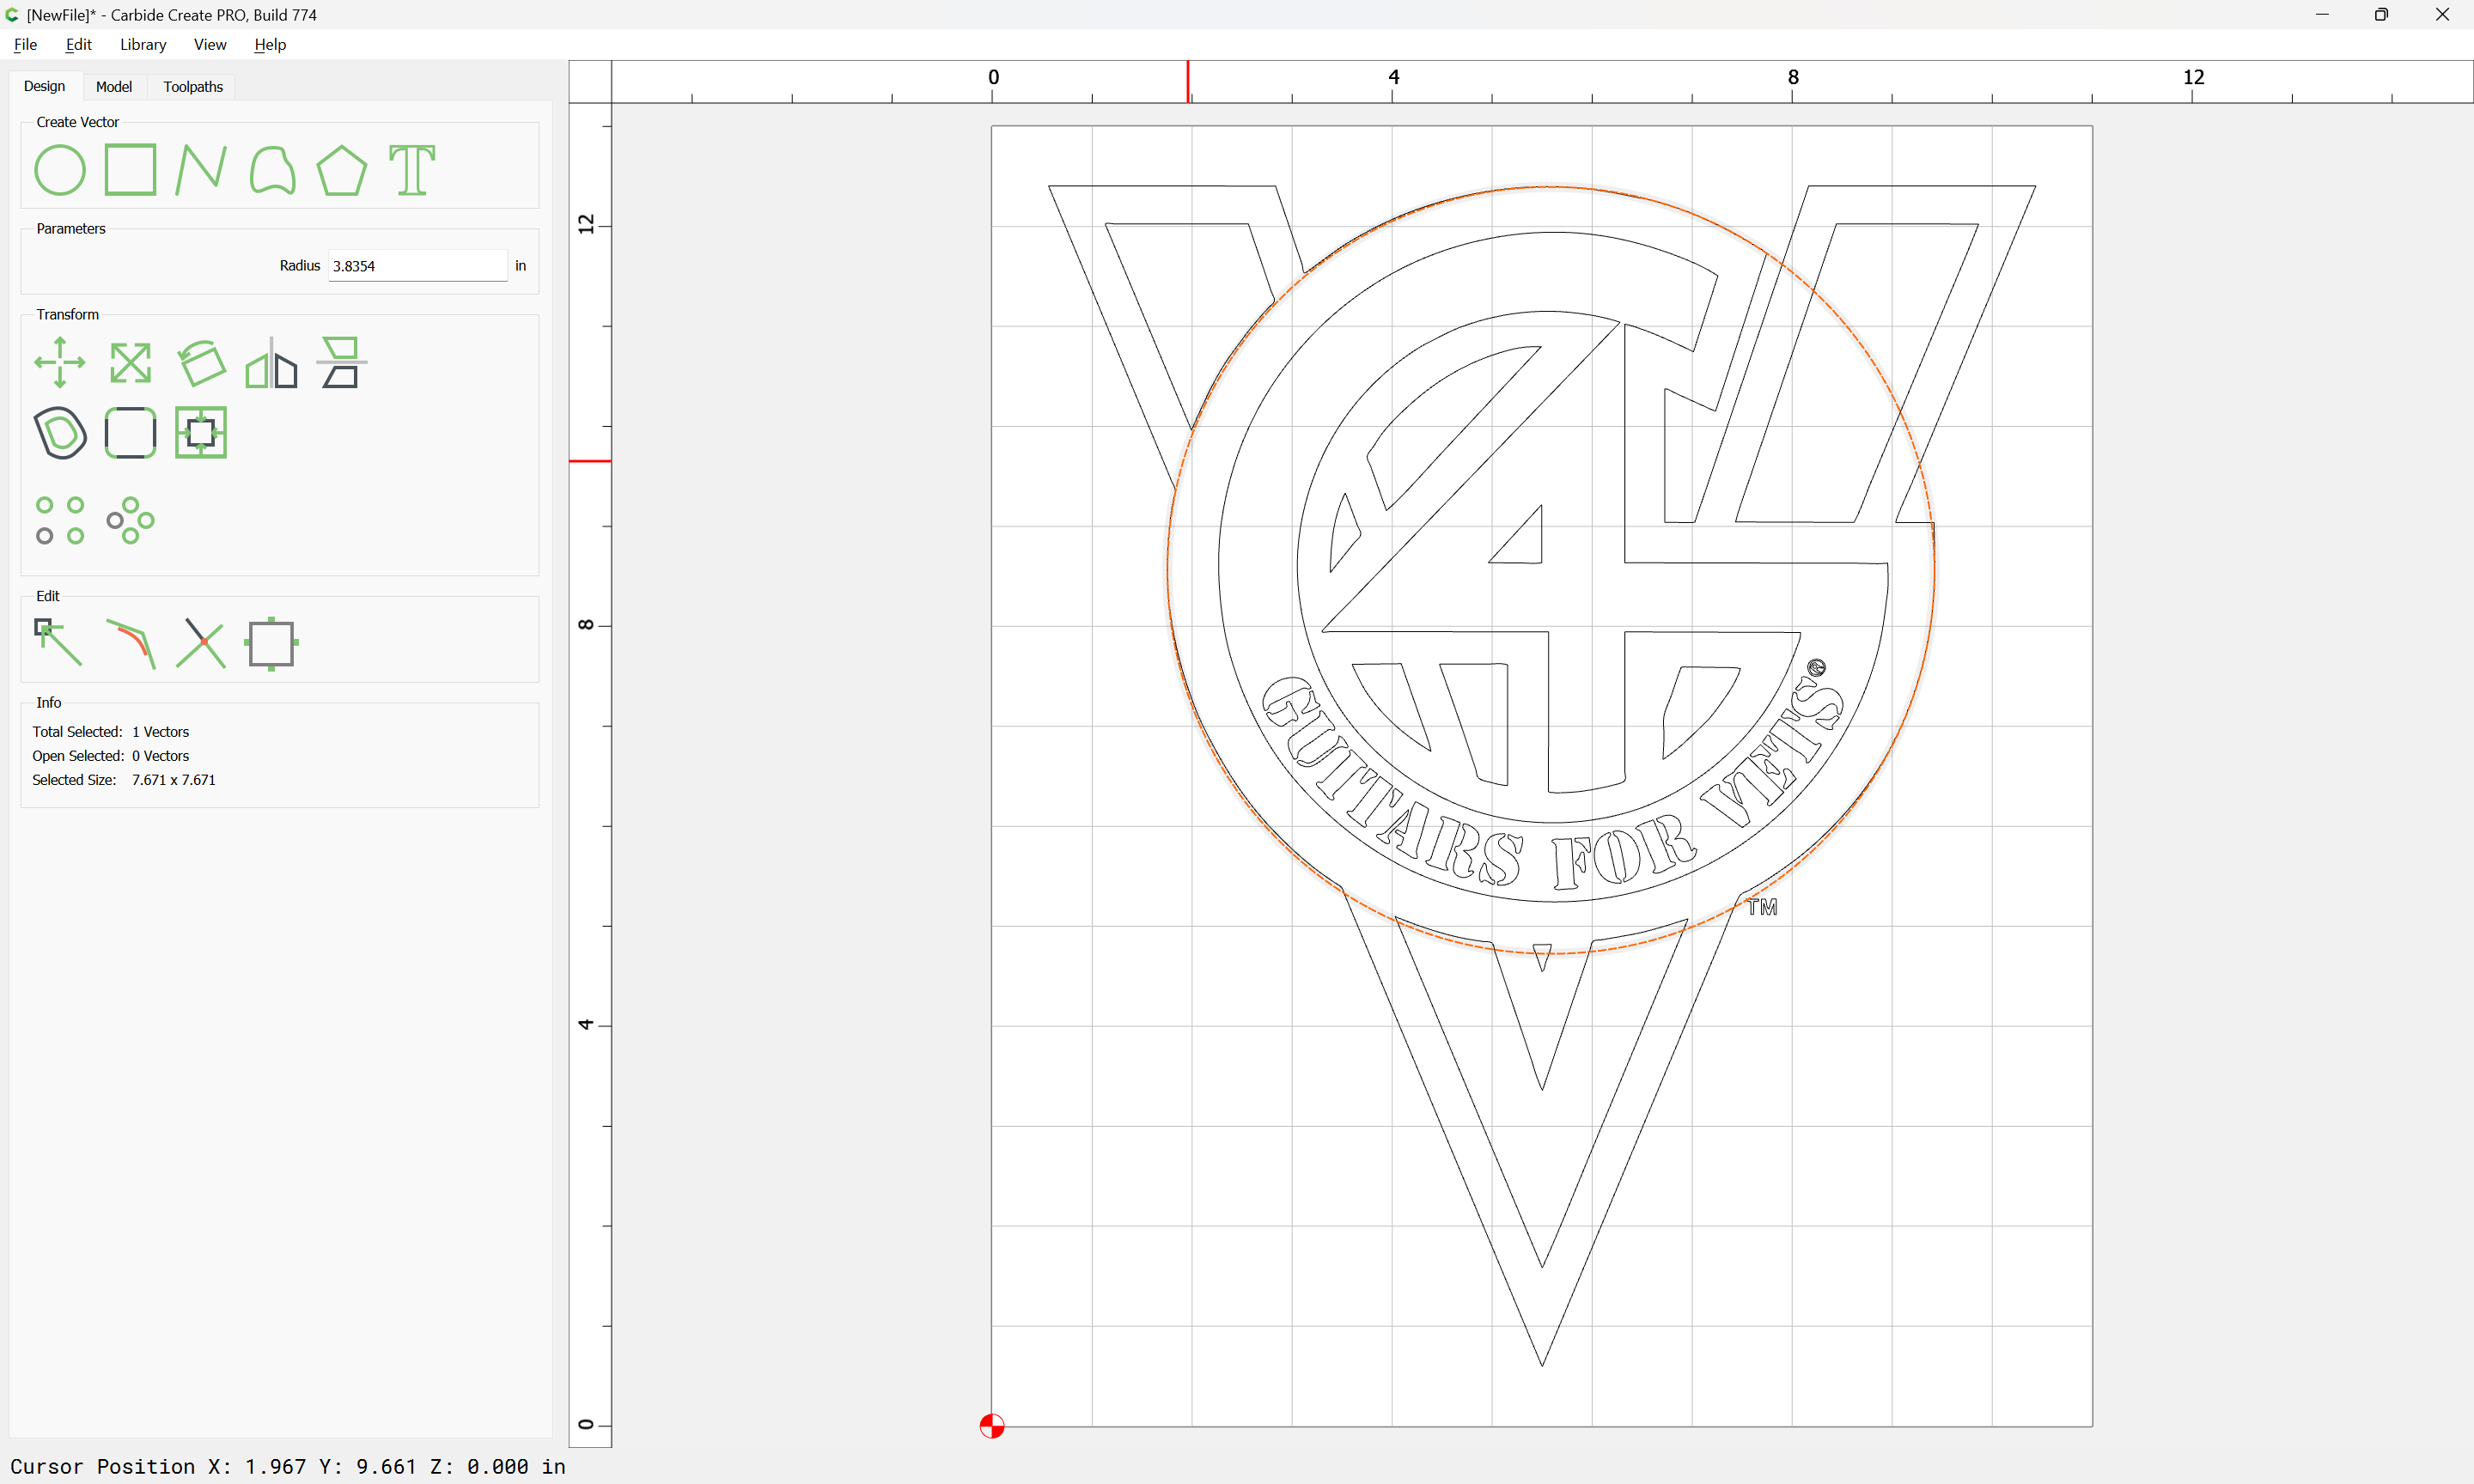Click the 'Selected Size: 7.671 x 7.671' text
The height and width of the screenshot is (1484, 2474).
(124, 780)
